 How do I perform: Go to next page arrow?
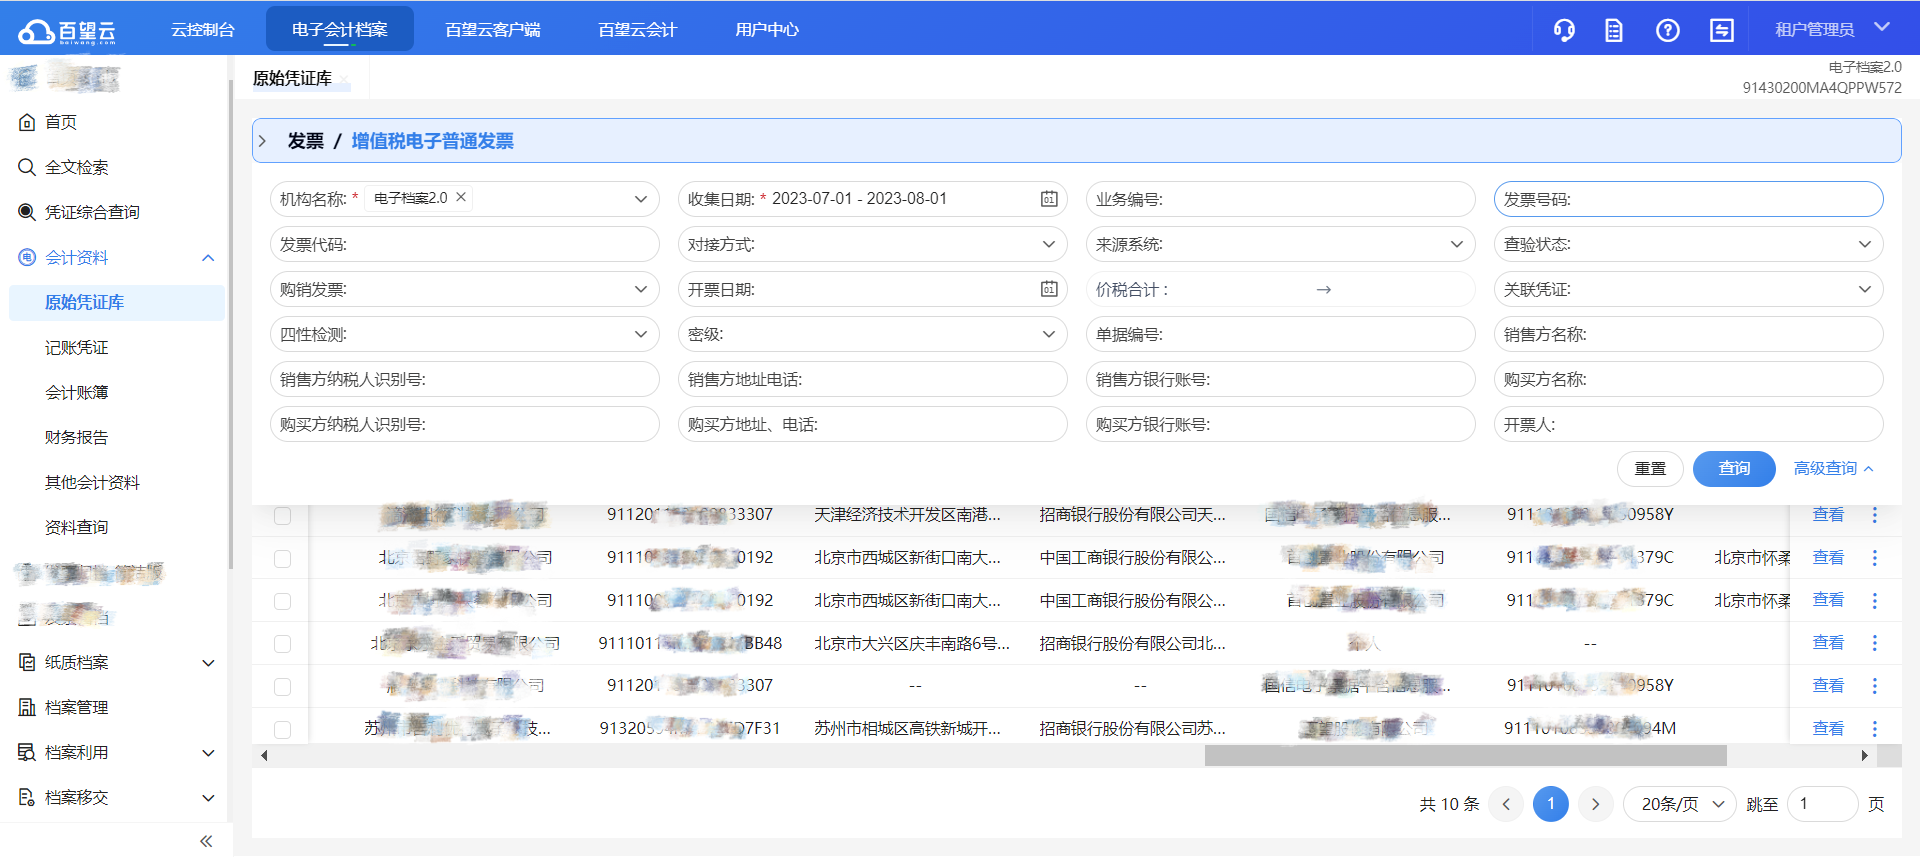click(x=1596, y=804)
